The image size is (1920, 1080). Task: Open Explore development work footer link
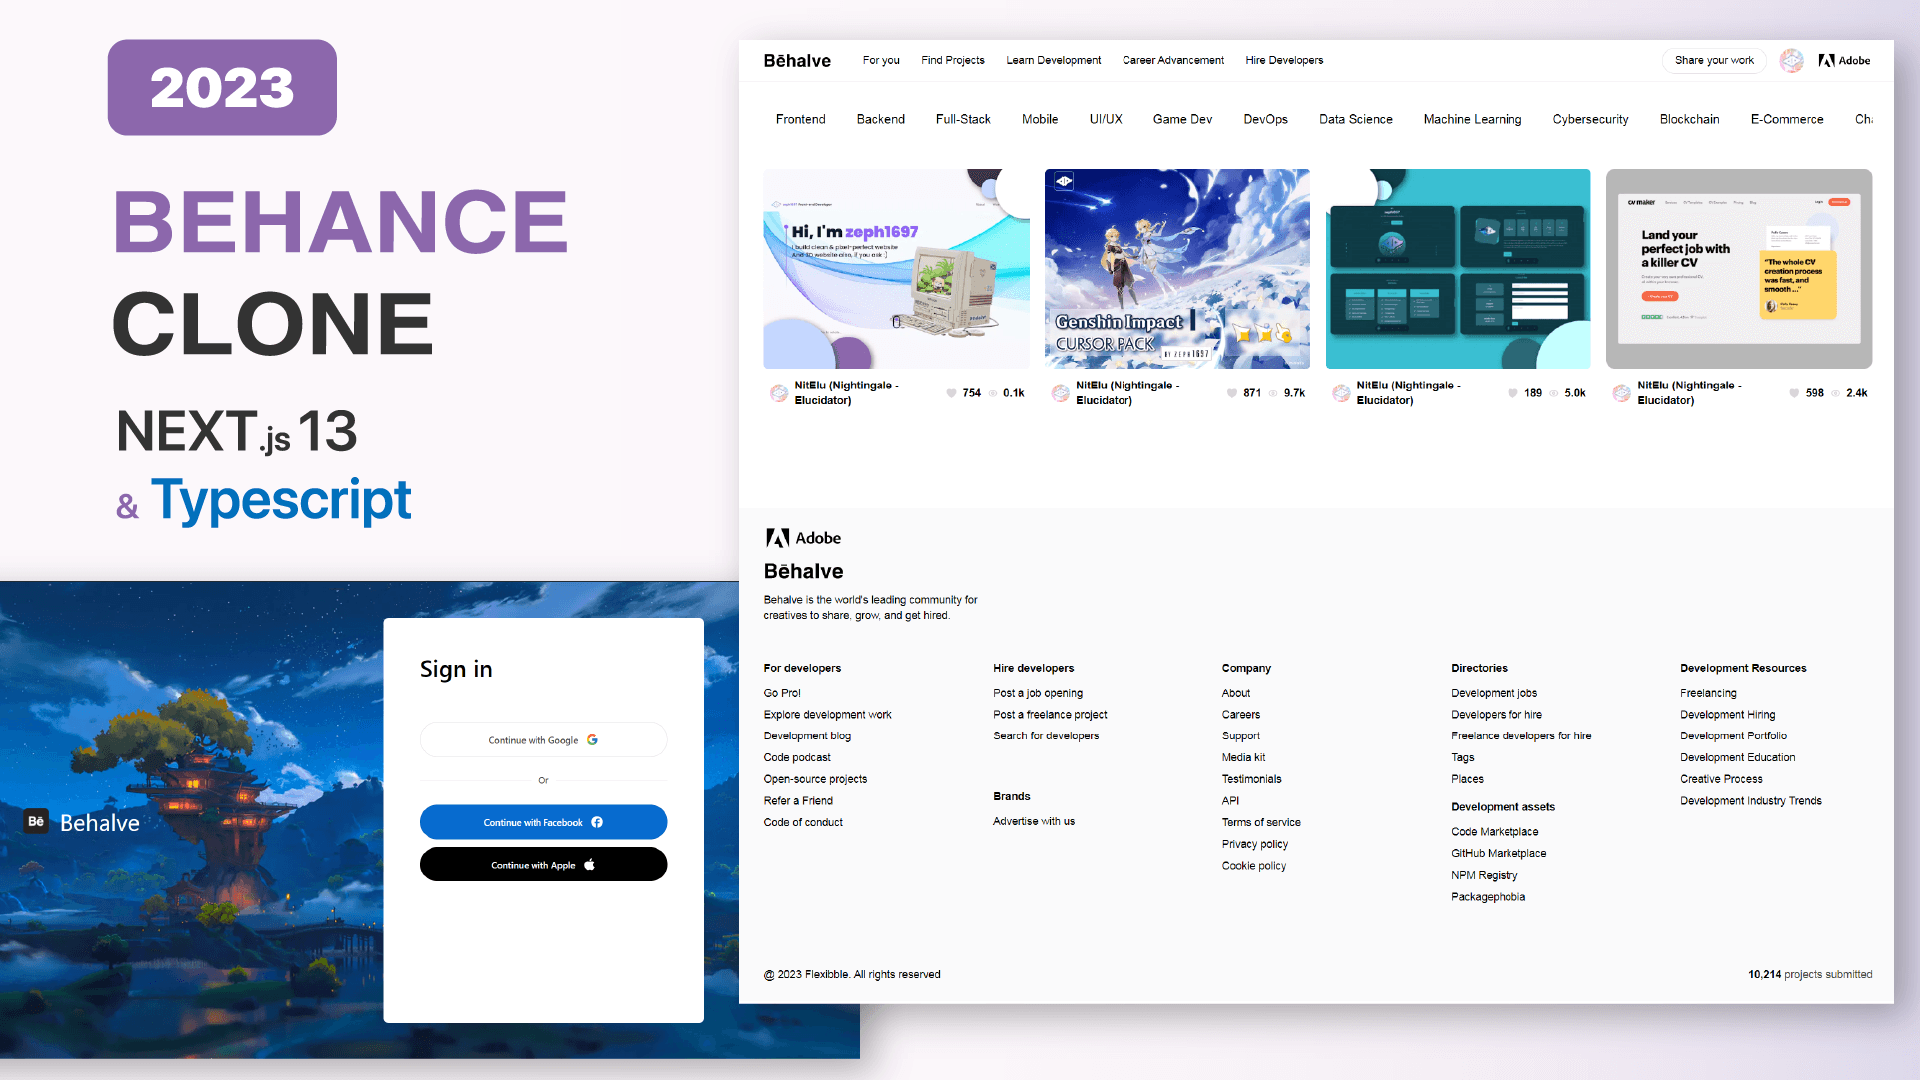tap(827, 715)
